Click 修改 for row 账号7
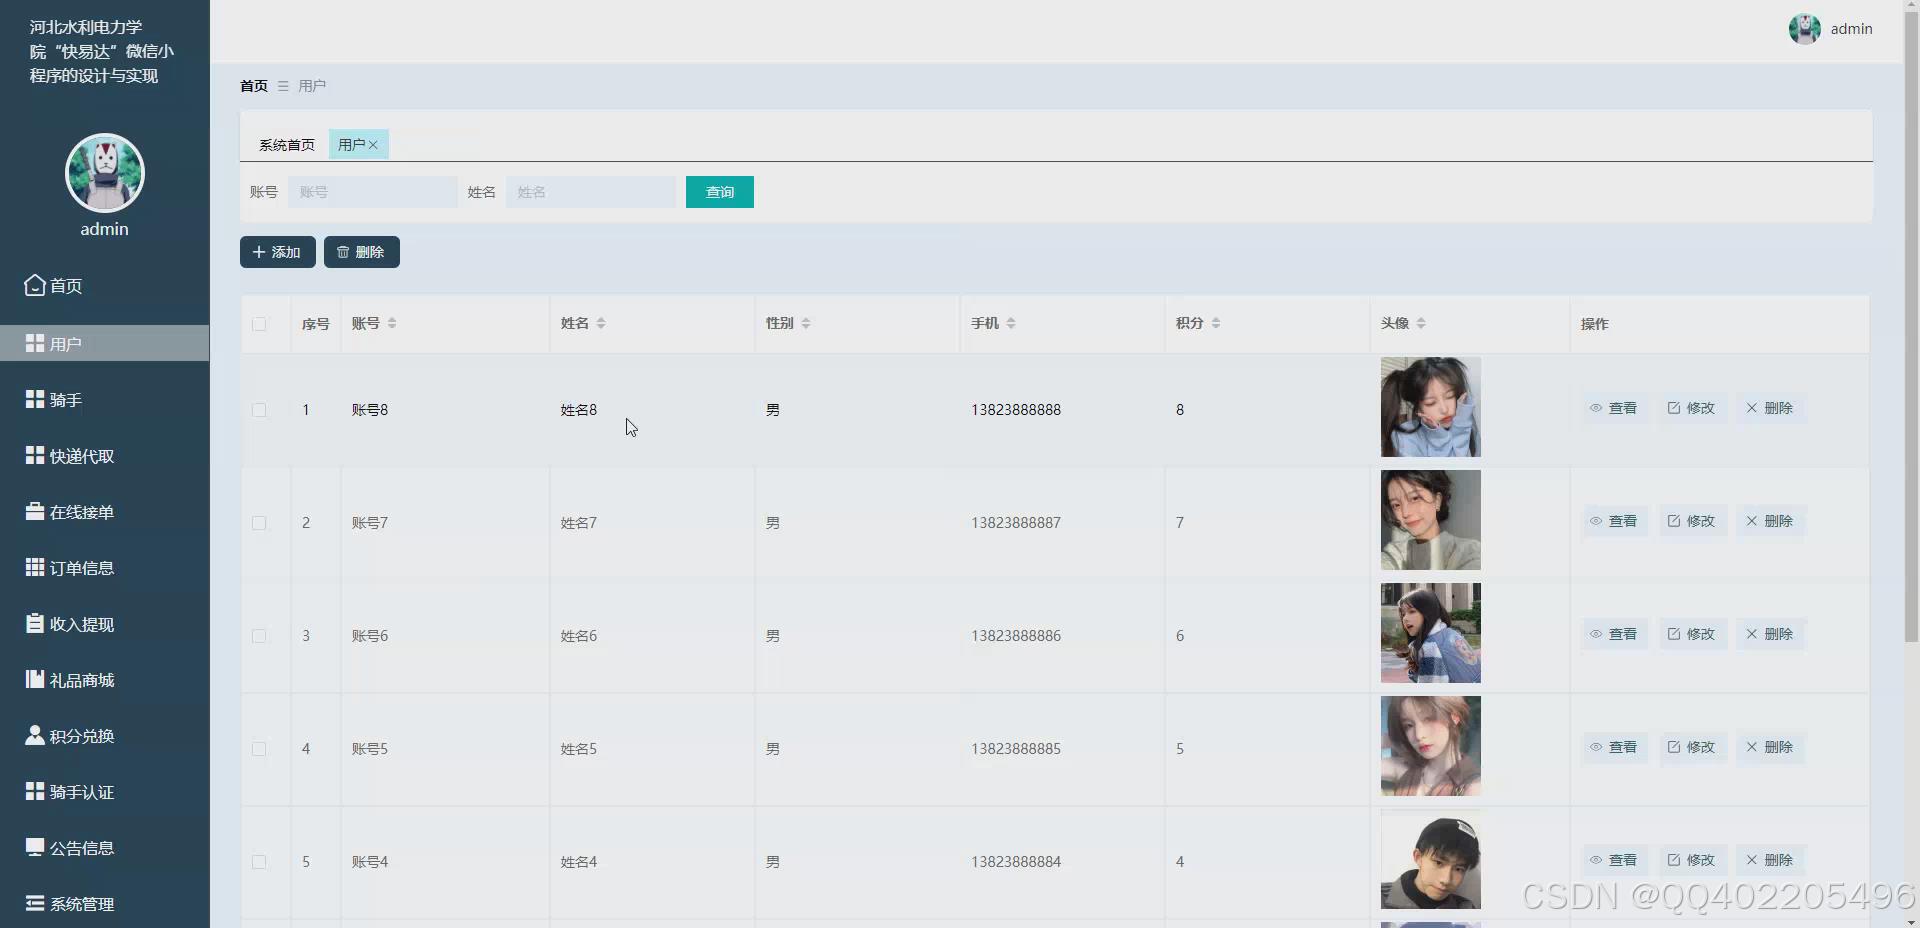 click(1692, 521)
